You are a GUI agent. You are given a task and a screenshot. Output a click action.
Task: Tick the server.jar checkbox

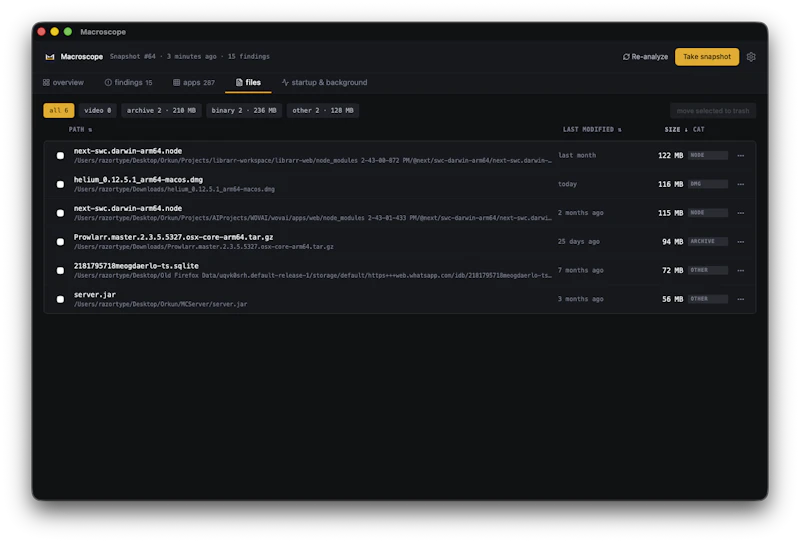click(x=60, y=299)
